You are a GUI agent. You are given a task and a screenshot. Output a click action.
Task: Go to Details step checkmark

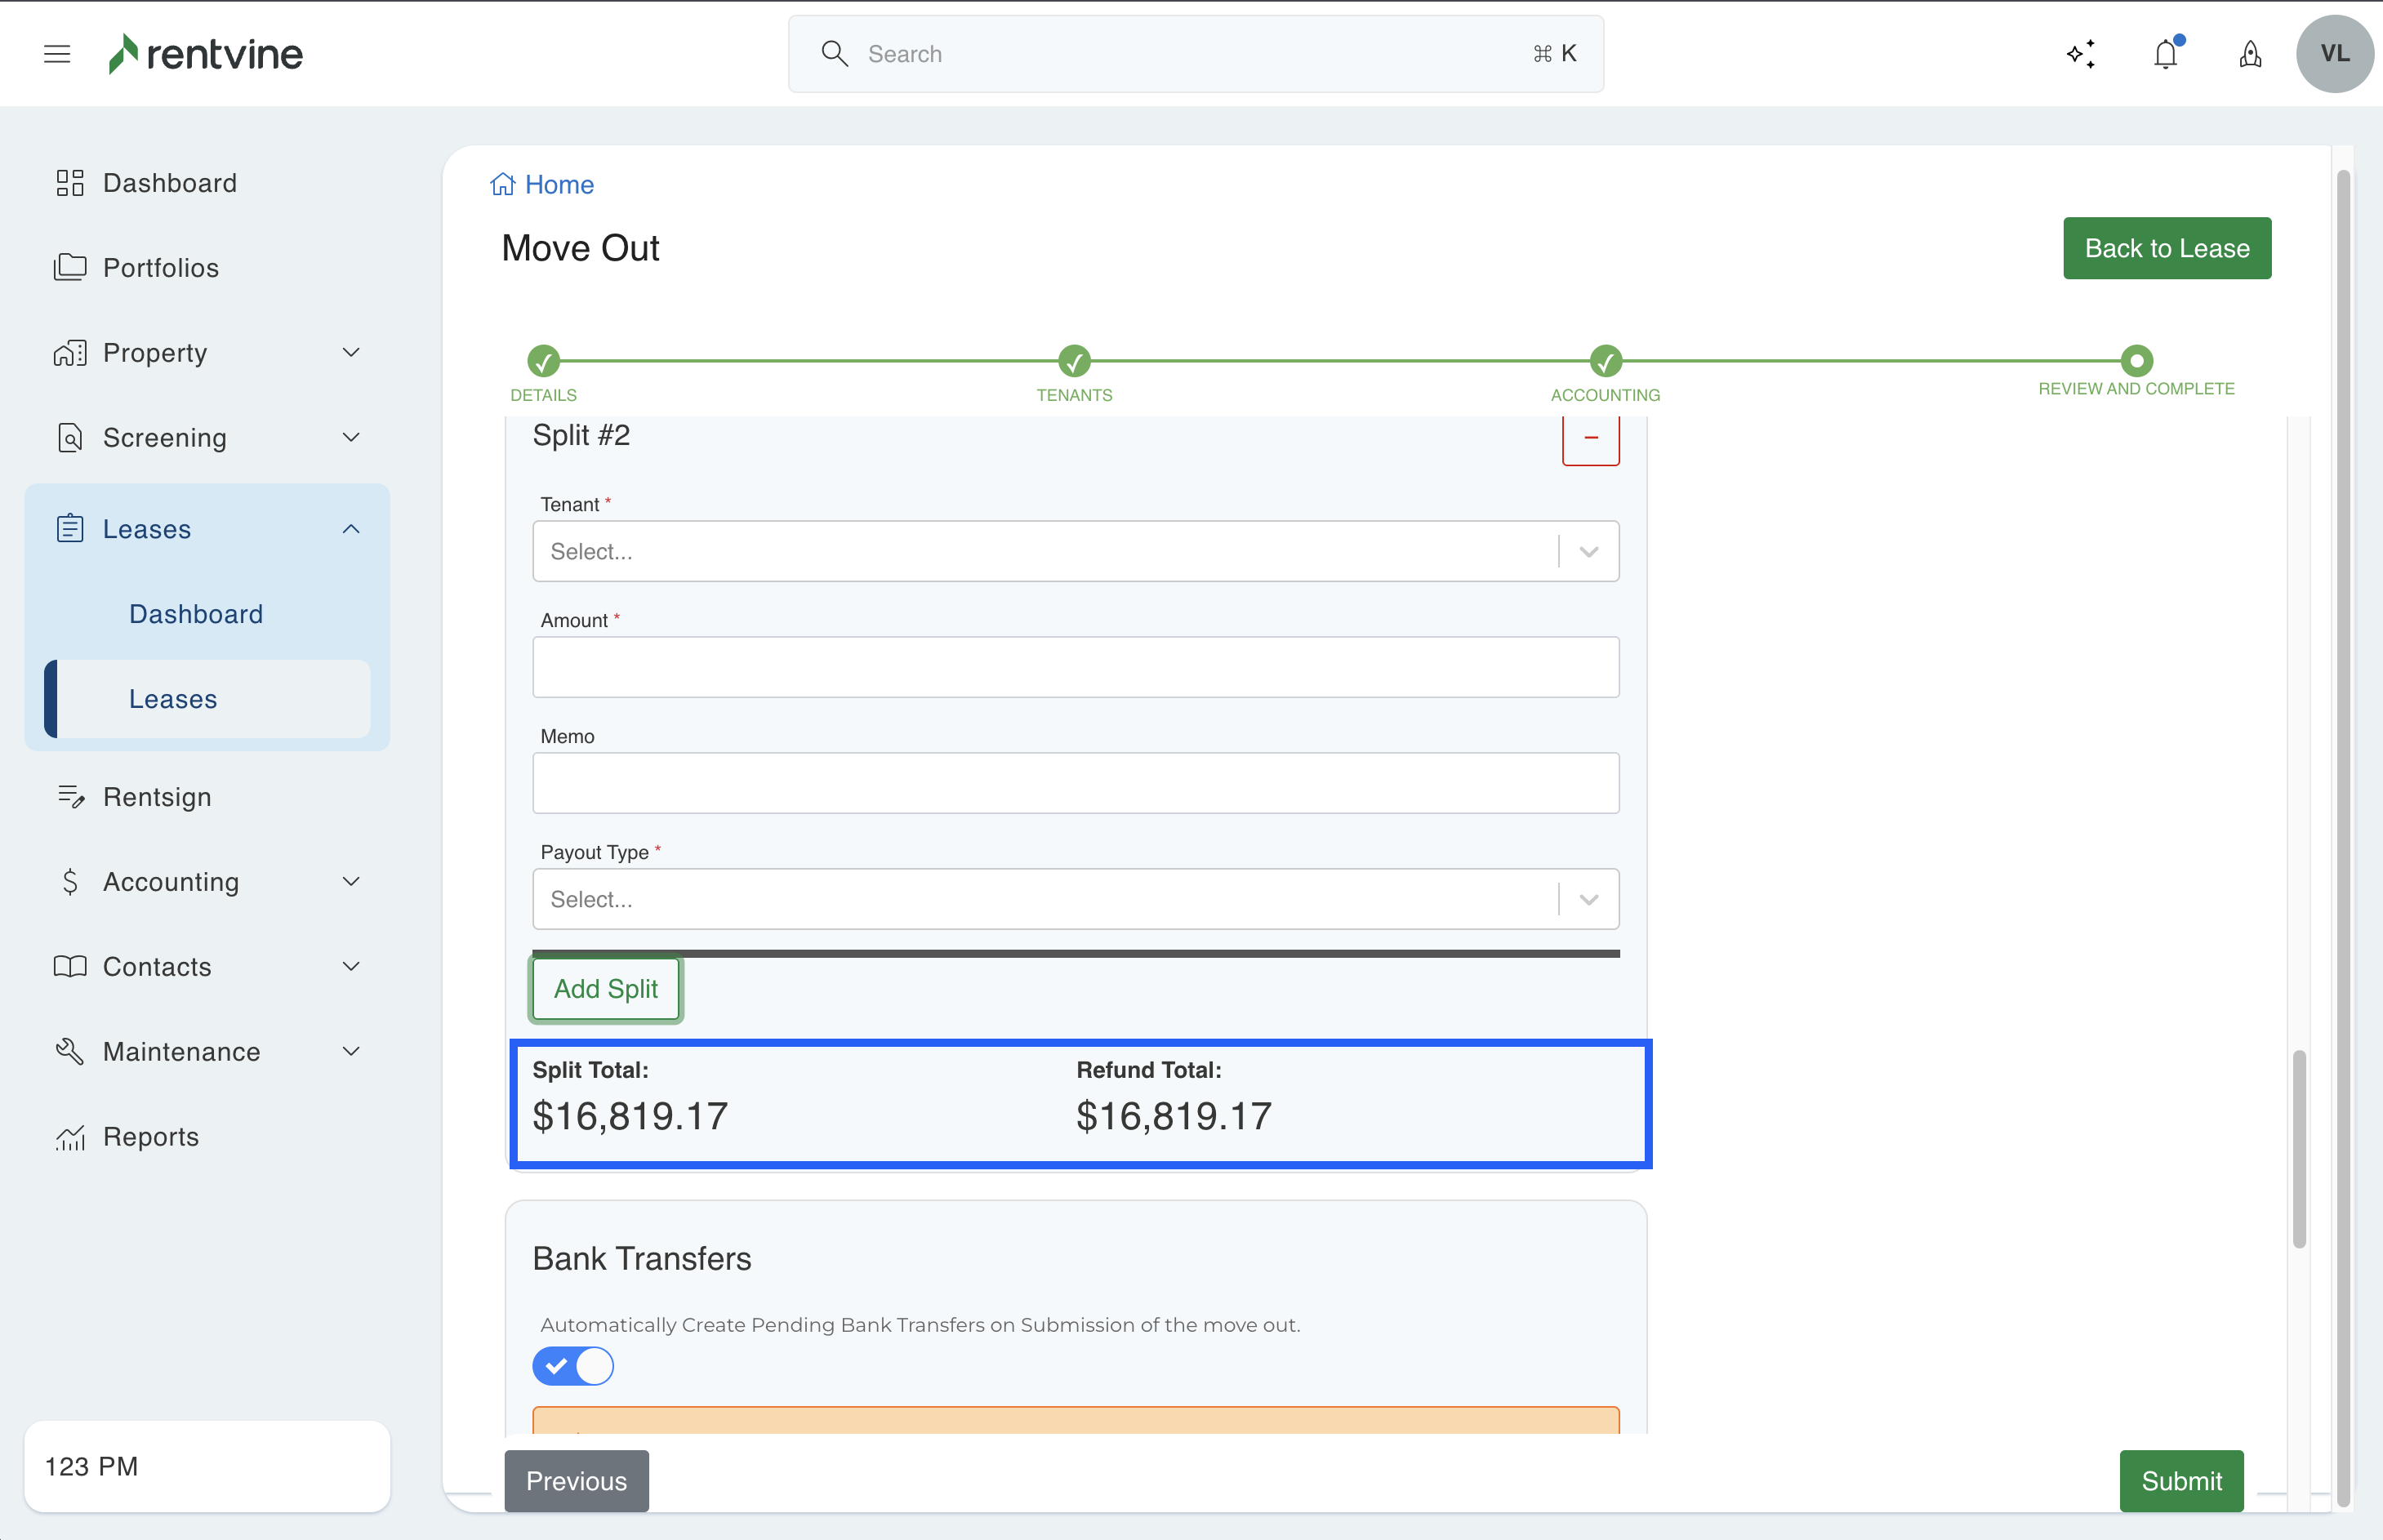pos(543,360)
